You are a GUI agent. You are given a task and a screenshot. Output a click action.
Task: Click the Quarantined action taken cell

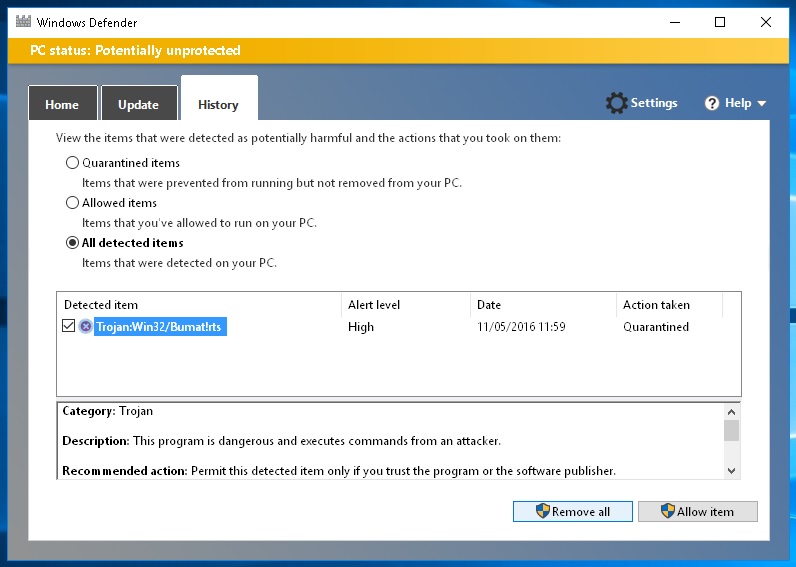point(656,327)
